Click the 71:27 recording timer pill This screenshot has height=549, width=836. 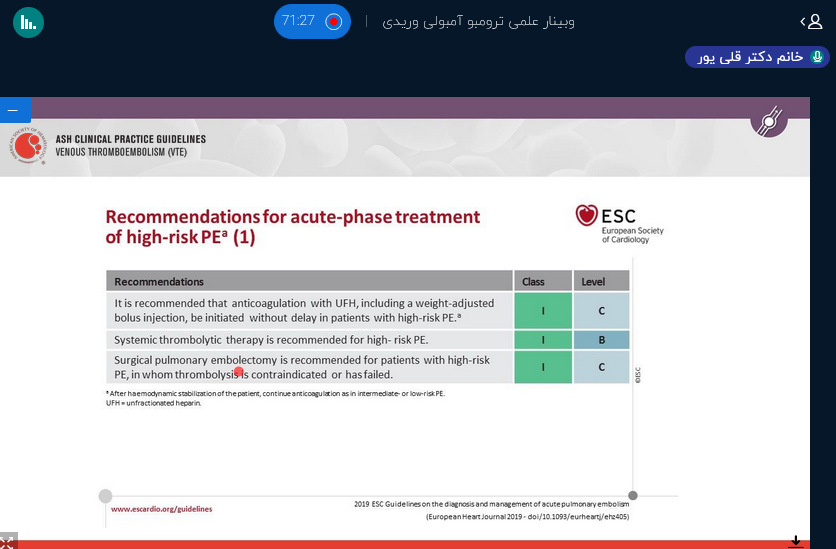312,21
